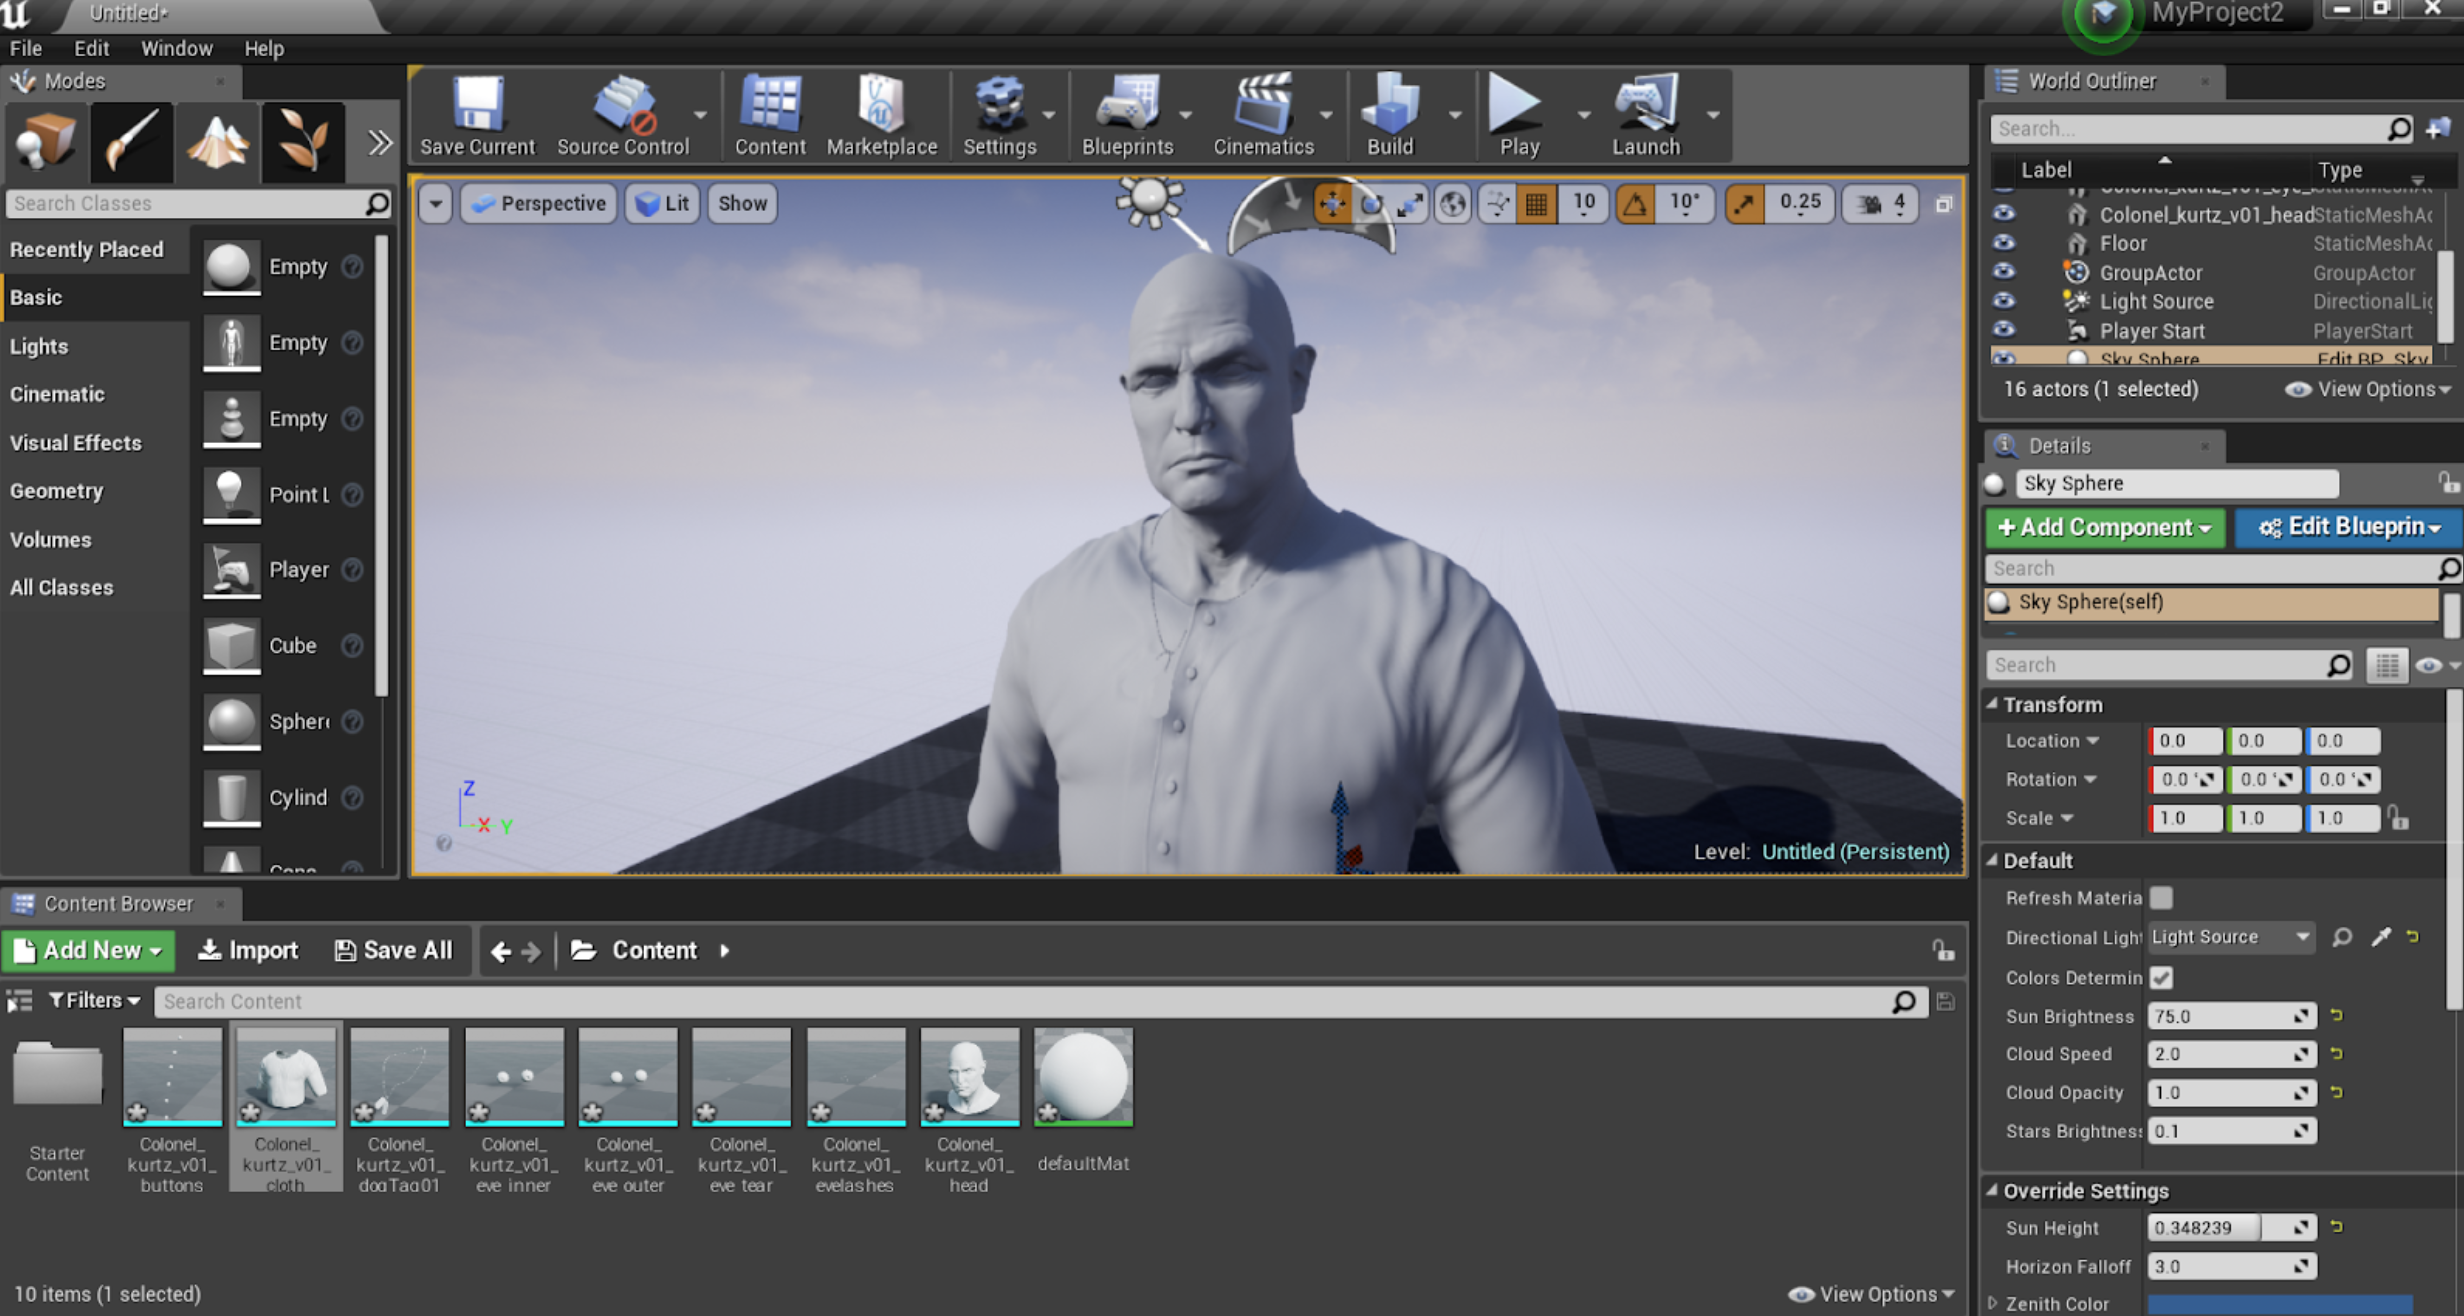
Task: Select the Colonel_kurtz_v01_head asset thumbnail
Action: click(x=969, y=1077)
